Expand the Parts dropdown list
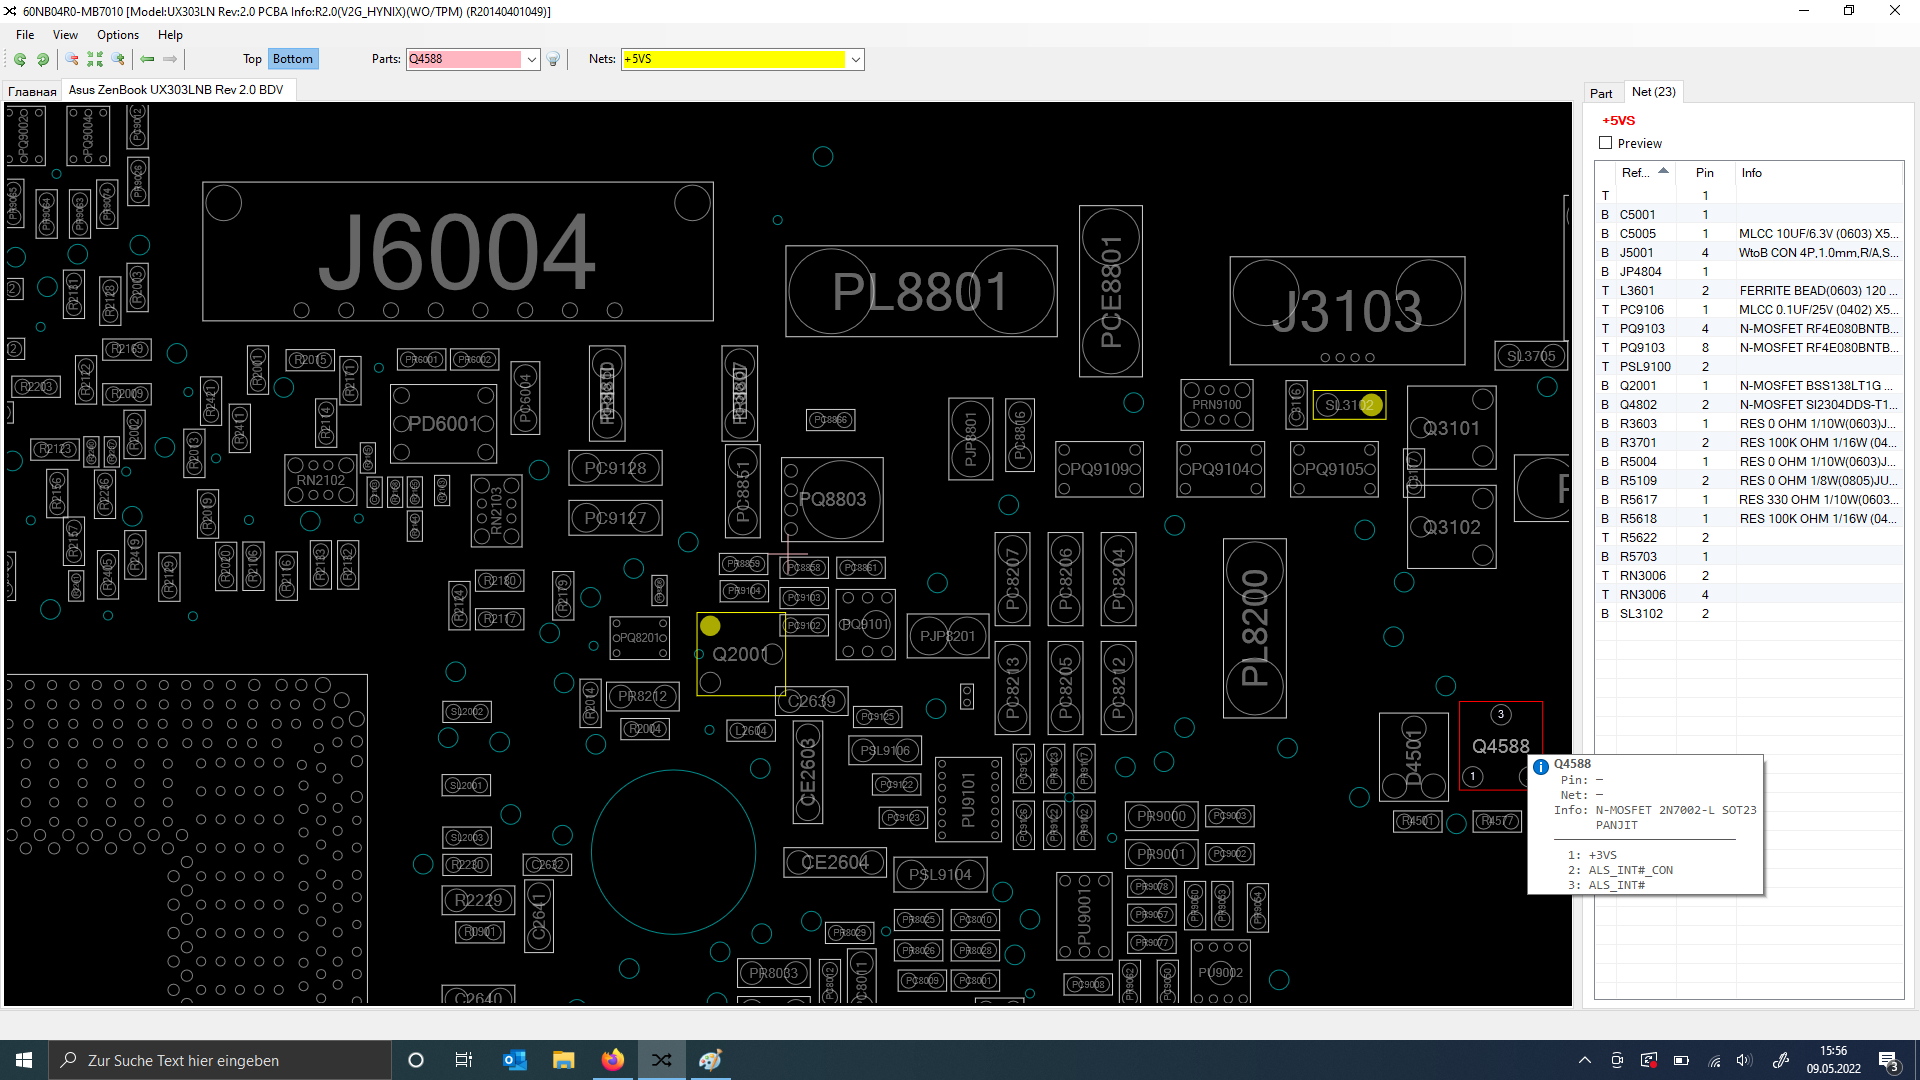The image size is (1920, 1080). (x=531, y=60)
